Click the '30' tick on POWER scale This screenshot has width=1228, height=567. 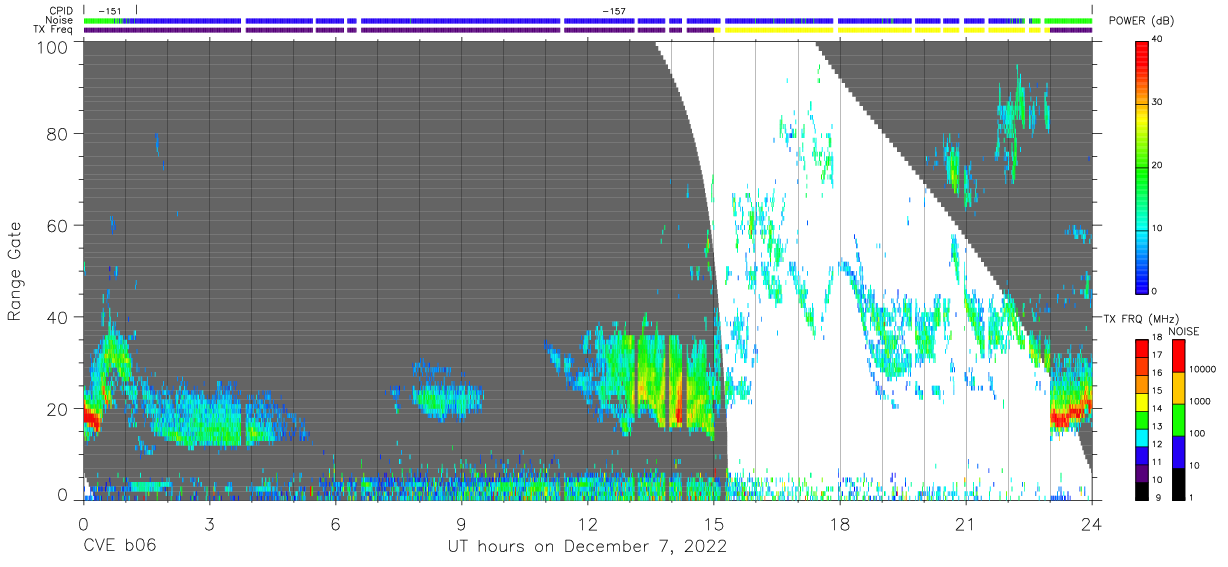tap(1158, 103)
